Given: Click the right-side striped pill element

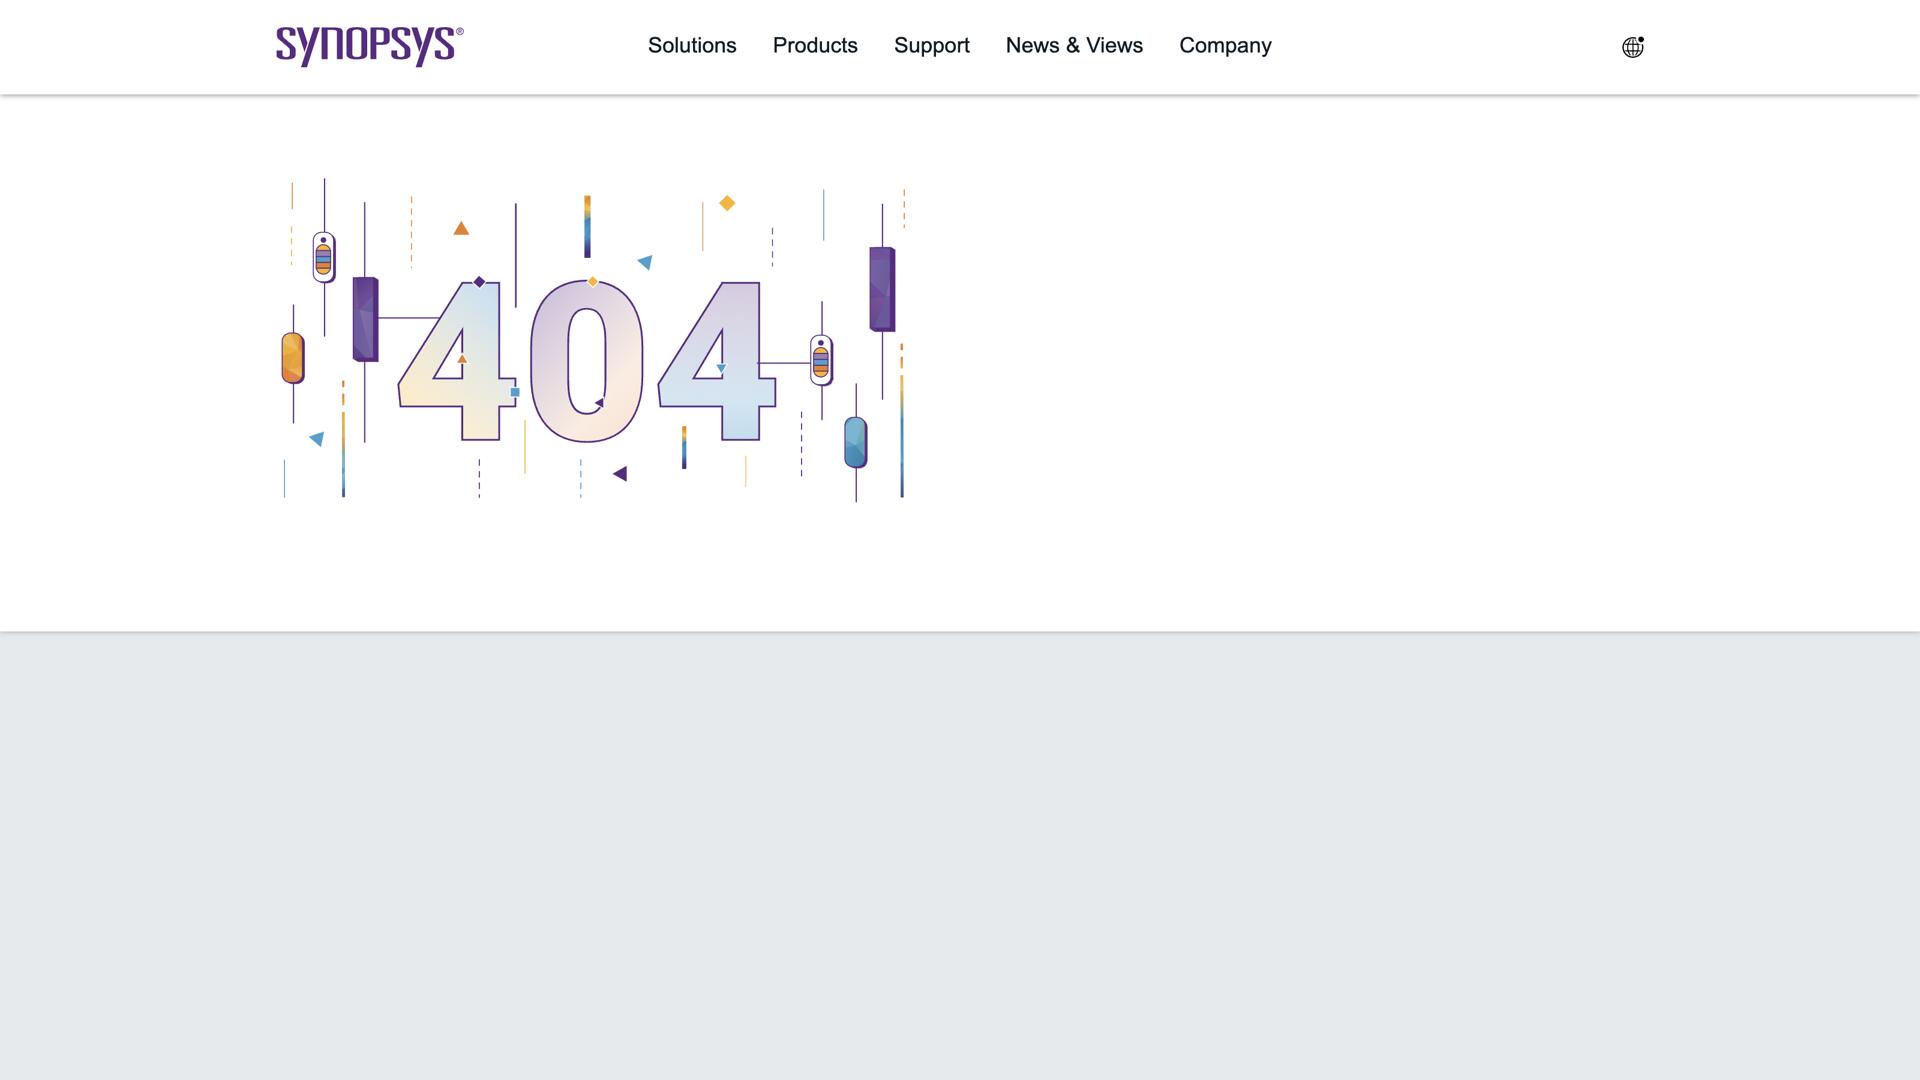Looking at the screenshot, I should (820, 358).
